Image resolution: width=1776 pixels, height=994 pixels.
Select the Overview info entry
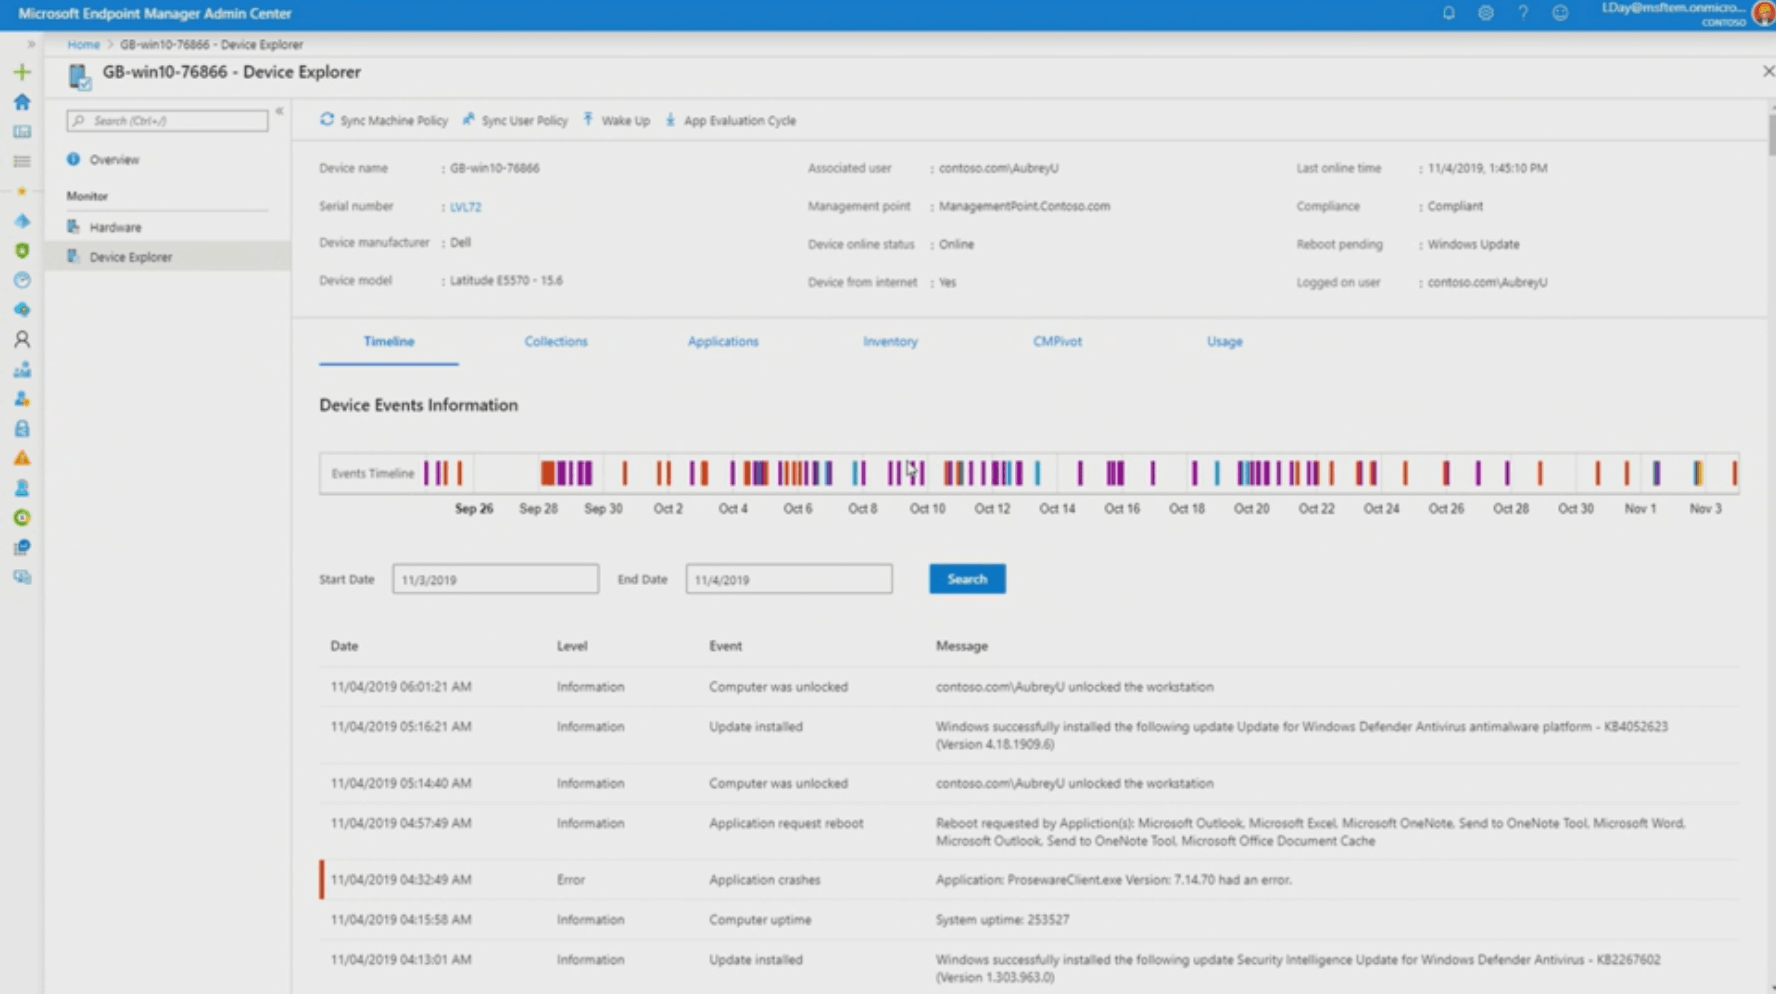click(114, 159)
